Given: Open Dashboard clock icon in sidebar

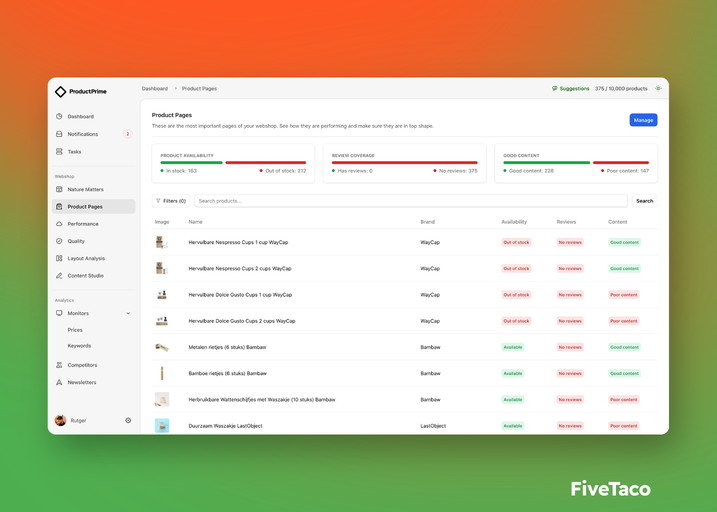Looking at the screenshot, I should (59, 117).
